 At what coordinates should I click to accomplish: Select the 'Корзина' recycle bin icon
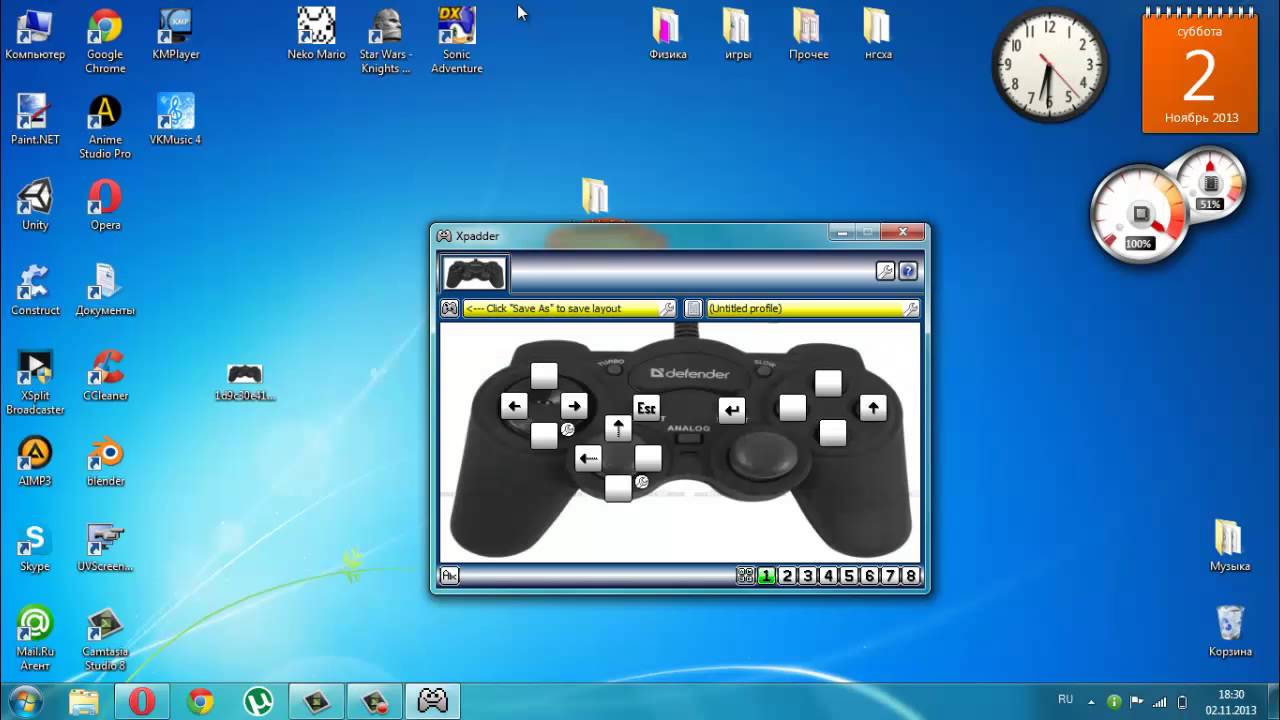1230,631
